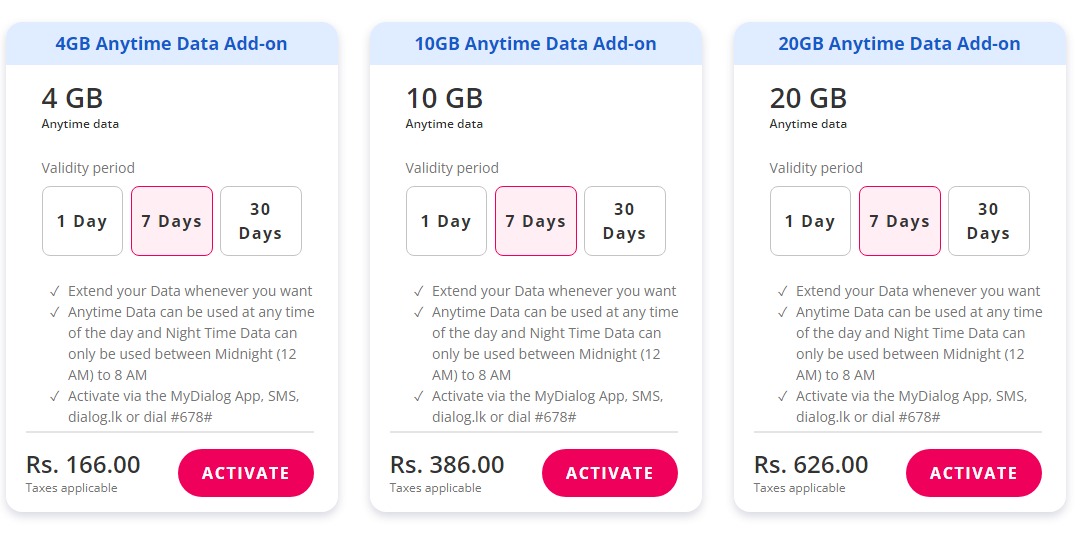Screen dimensions: 1085x549
Task: Select 7 Days validity for 4GB add-on
Action: (172, 221)
